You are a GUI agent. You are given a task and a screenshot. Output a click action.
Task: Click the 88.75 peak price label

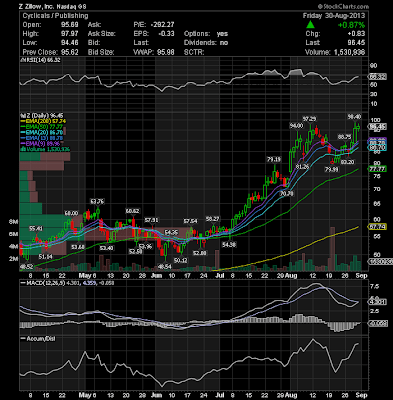coord(344,137)
